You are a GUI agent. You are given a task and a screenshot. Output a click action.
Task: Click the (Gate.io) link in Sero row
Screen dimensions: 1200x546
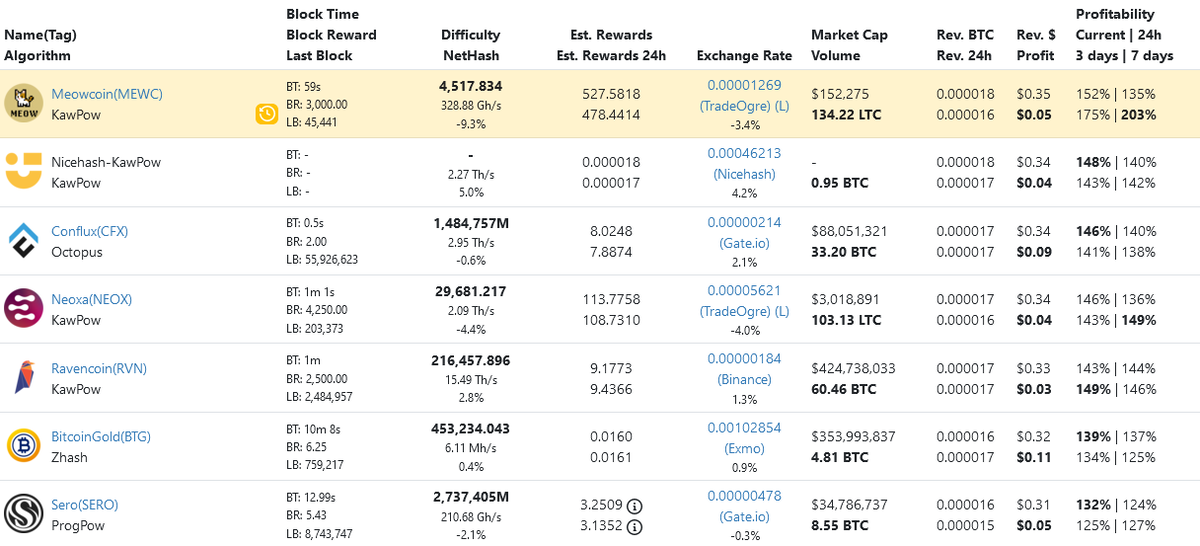[744, 516]
